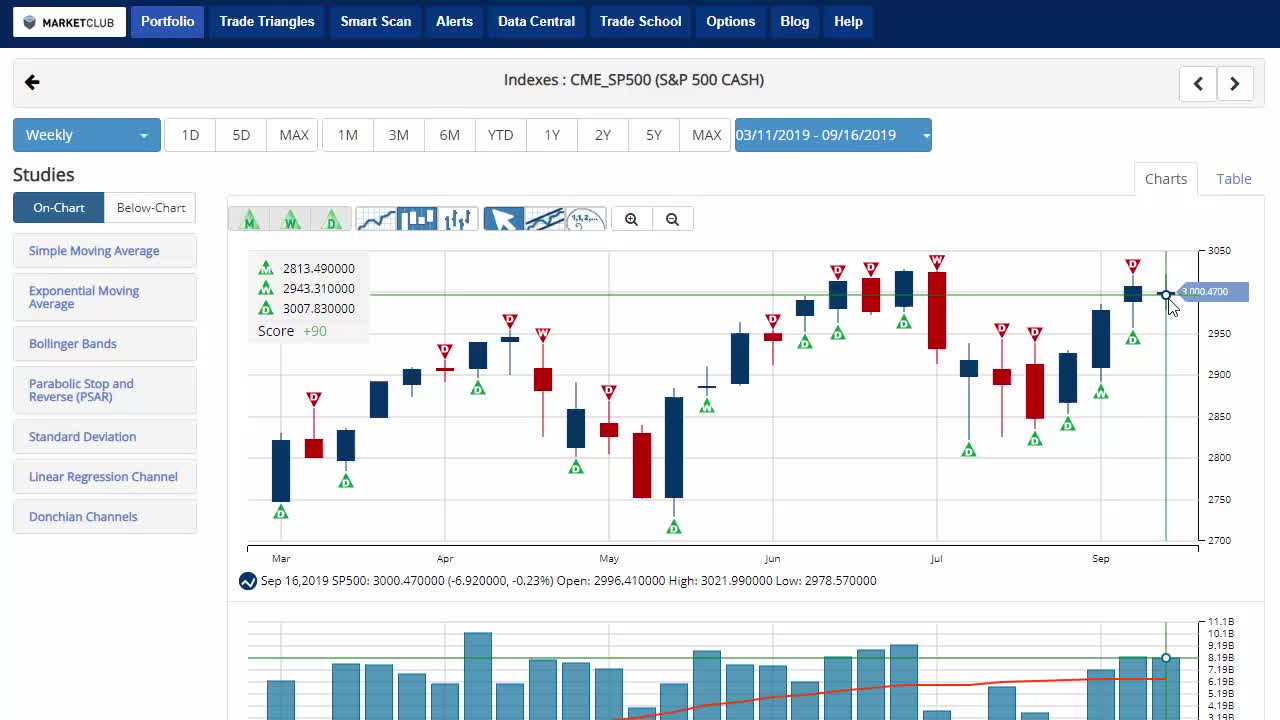Go back with the left arrow
The width and height of the screenshot is (1280, 720).
tap(32, 82)
